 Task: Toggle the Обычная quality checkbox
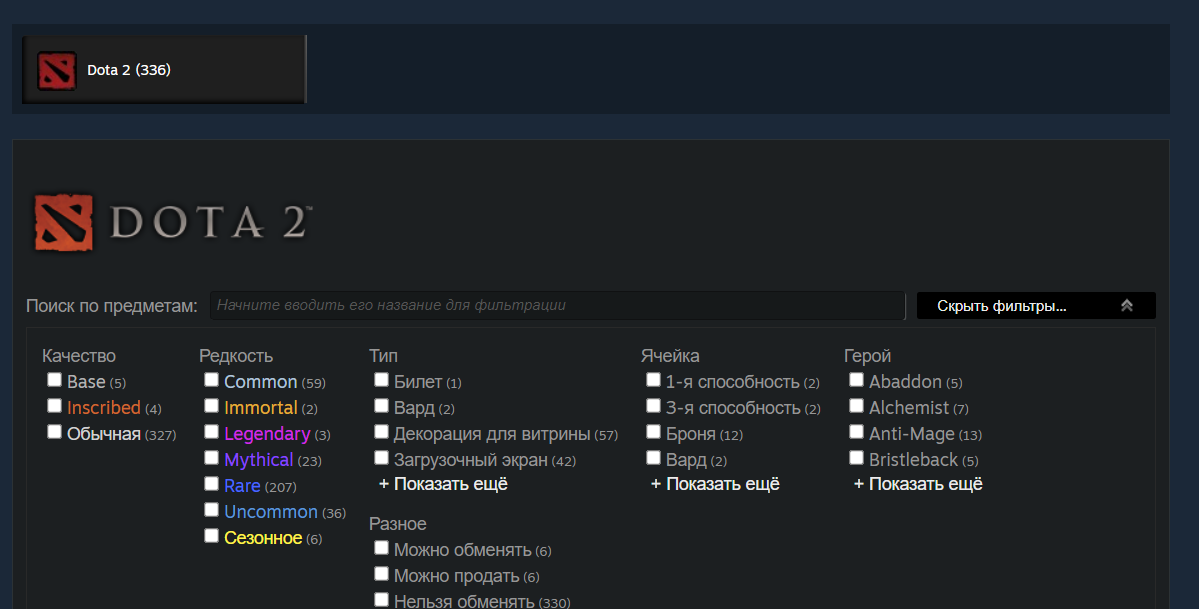(x=54, y=432)
